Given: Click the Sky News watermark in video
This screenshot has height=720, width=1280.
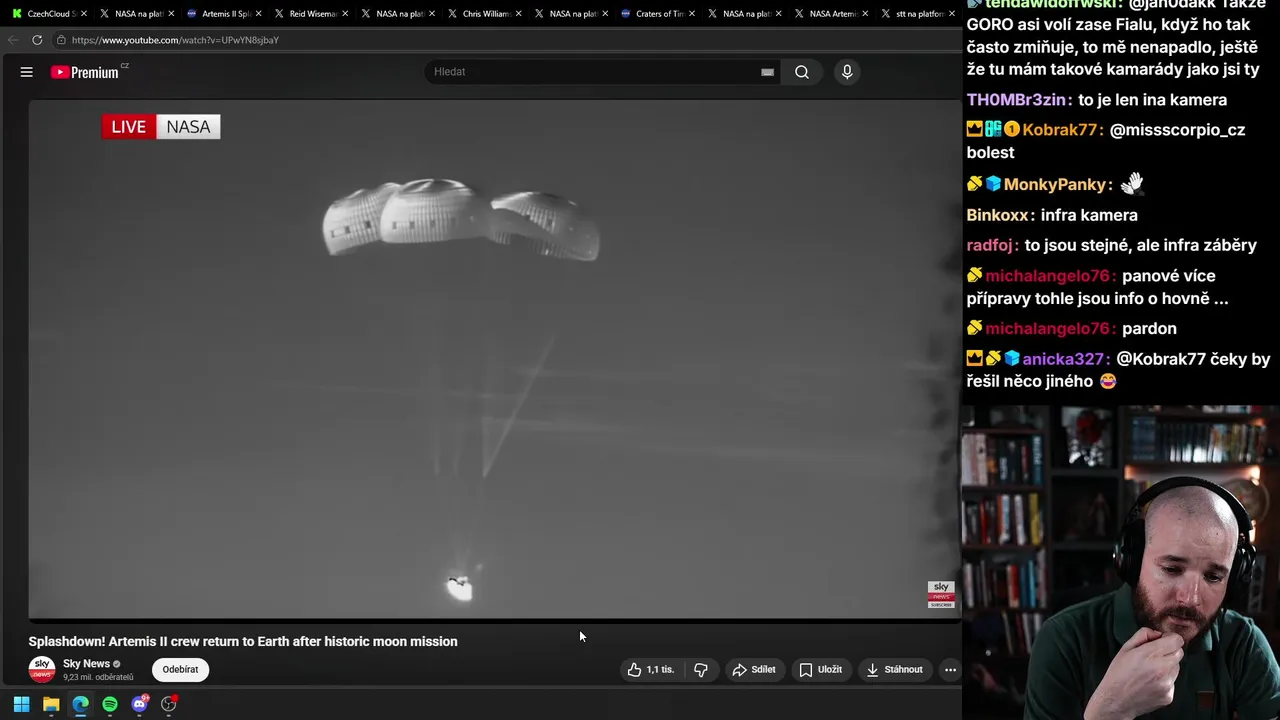Looking at the screenshot, I should pos(941,594).
